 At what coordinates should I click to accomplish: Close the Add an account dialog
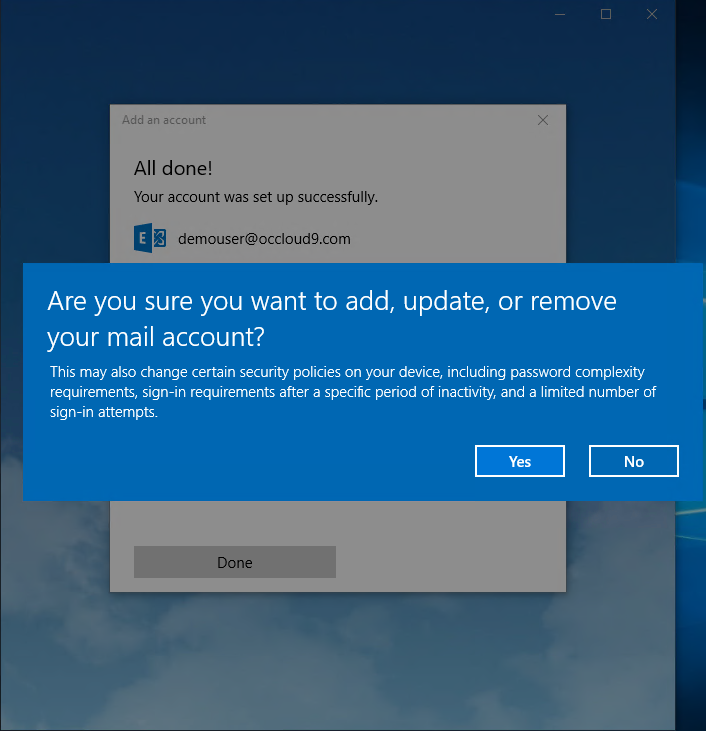pyautogui.click(x=543, y=120)
